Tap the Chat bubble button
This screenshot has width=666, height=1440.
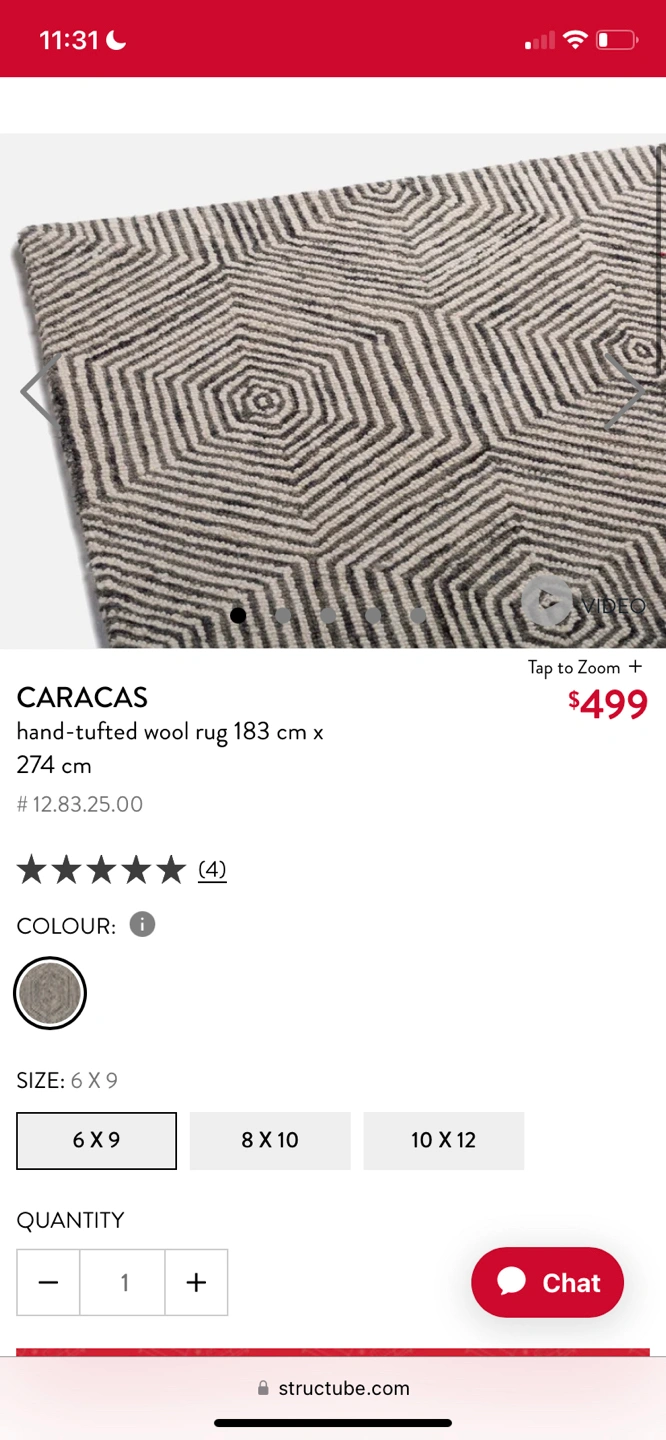pos(547,1282)
